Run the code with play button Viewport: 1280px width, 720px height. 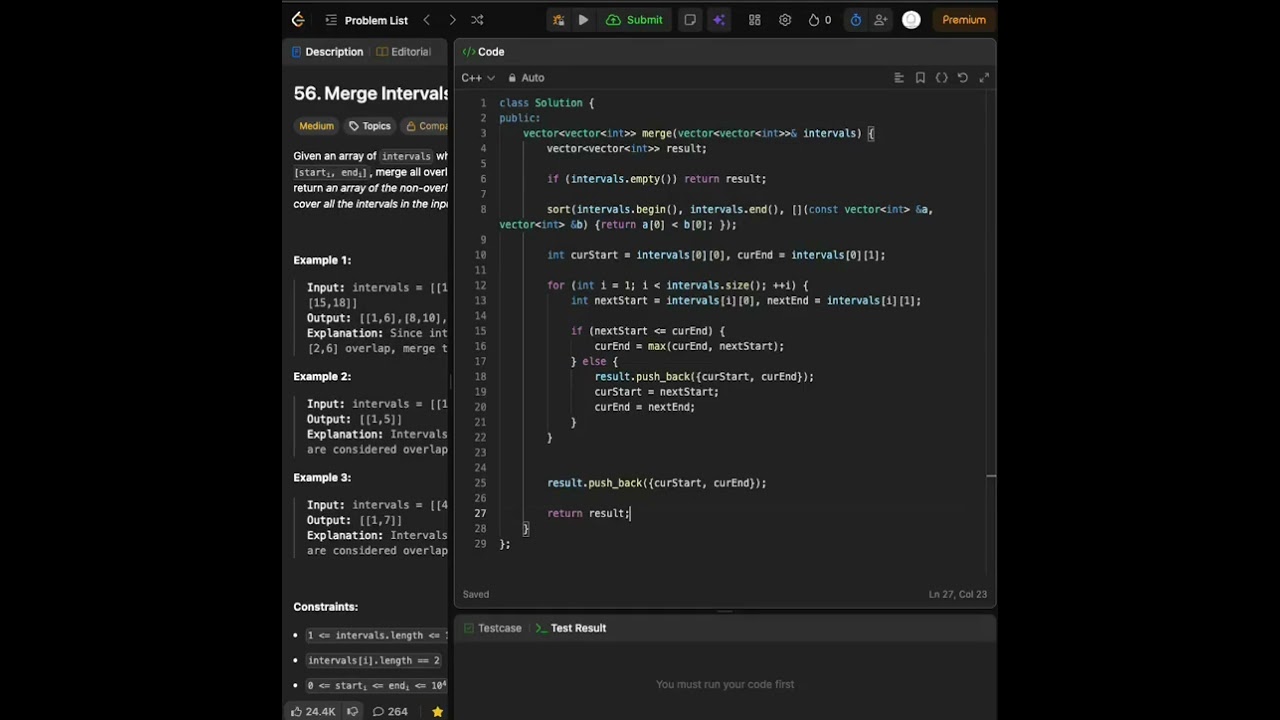pos(583,20)
